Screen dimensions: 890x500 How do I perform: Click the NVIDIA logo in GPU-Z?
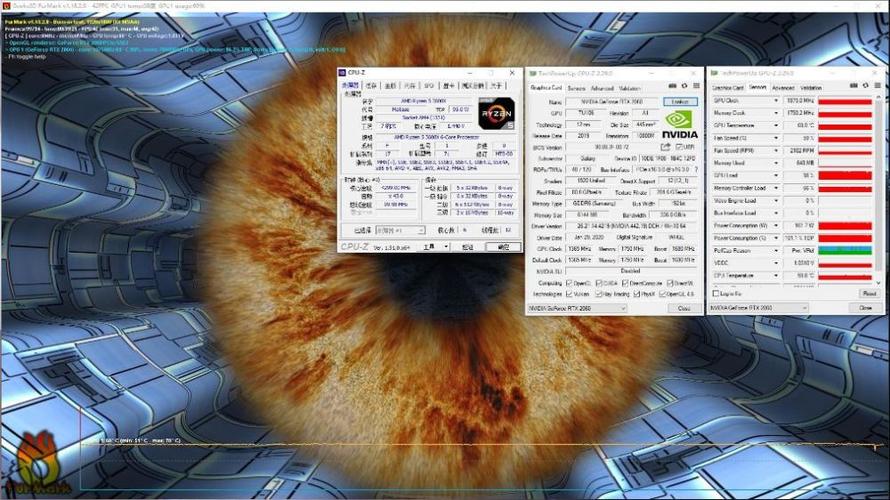(679, 125)
